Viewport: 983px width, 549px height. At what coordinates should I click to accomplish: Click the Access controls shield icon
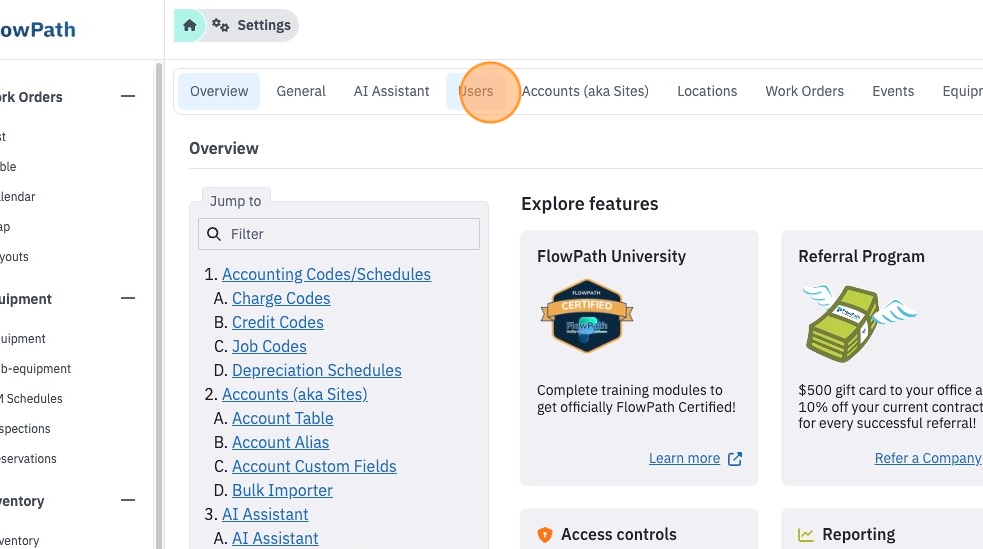point(545,535)
